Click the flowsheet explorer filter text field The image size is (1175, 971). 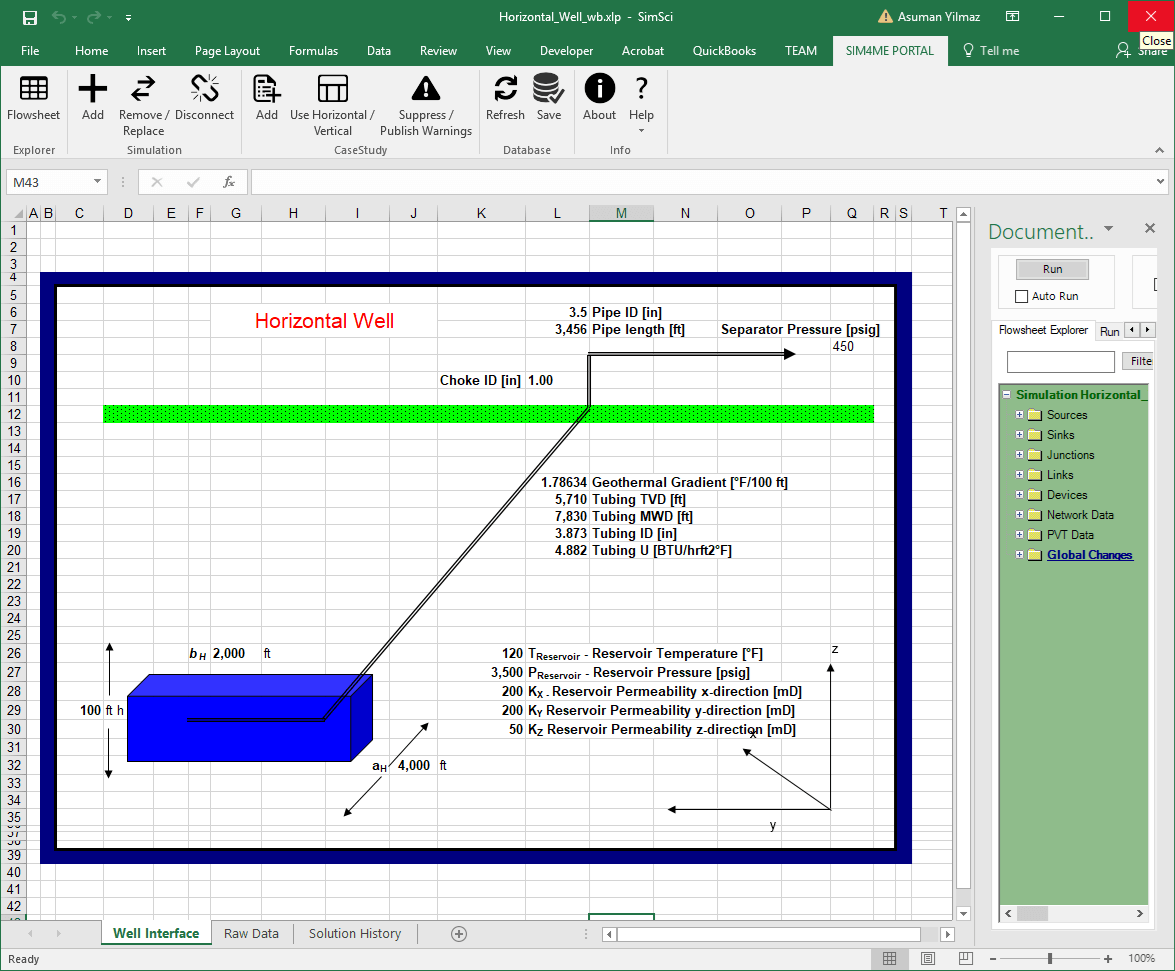(1060, 361)
